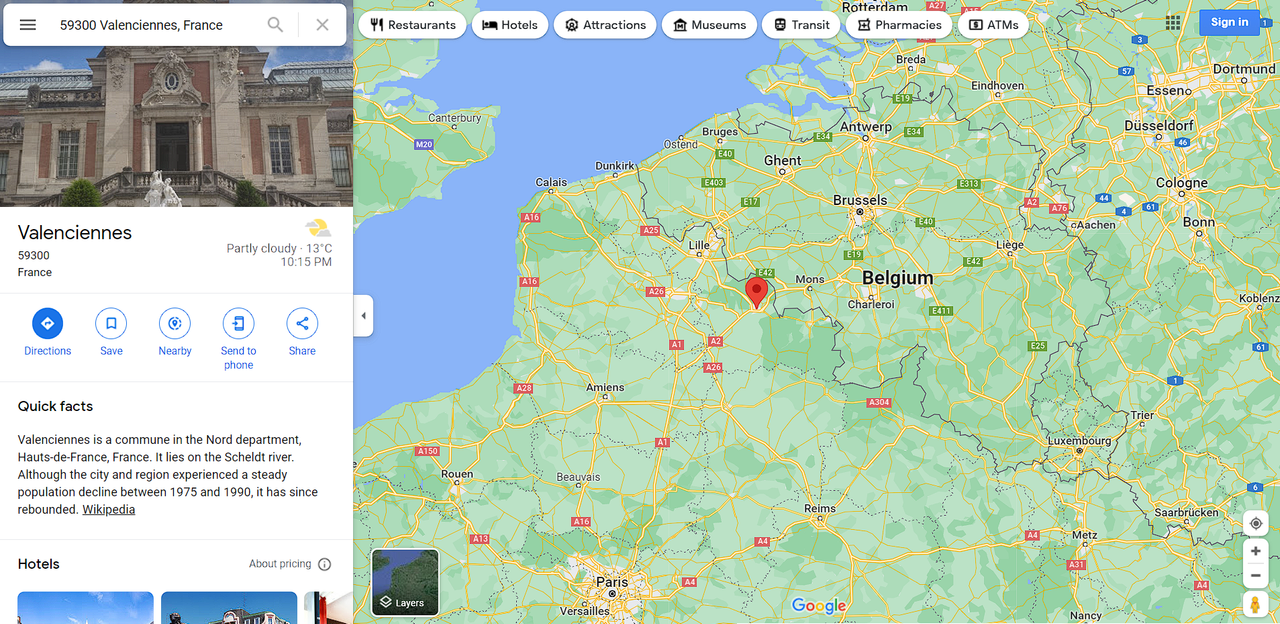The width and height of the screenshot is (1280, 624).
Task: Click the Antwerp label on the map
Action: click(865, 127)
